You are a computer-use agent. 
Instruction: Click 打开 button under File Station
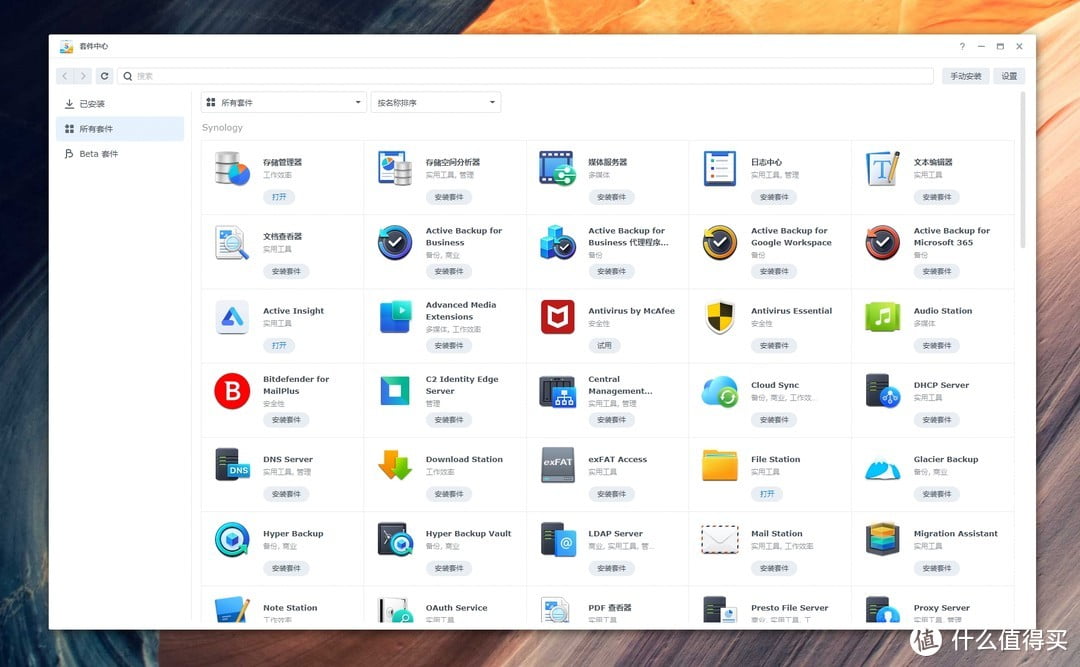point(767,494)
